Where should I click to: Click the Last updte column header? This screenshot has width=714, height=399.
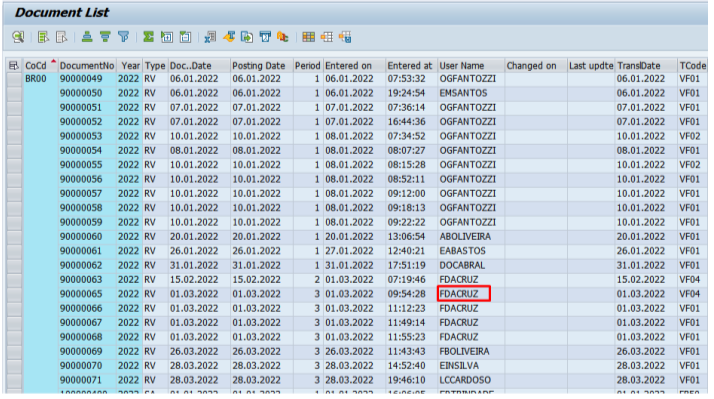(x=591, y=66)
